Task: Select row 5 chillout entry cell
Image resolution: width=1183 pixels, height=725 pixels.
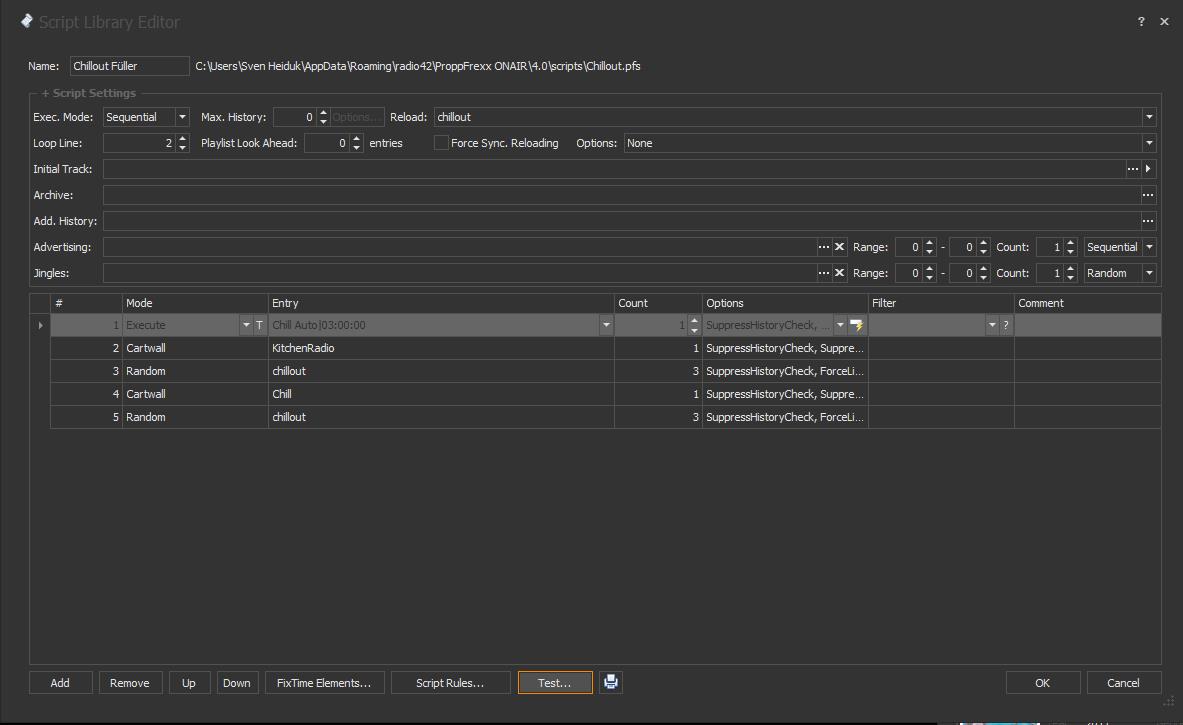Action: pos(441,417)
